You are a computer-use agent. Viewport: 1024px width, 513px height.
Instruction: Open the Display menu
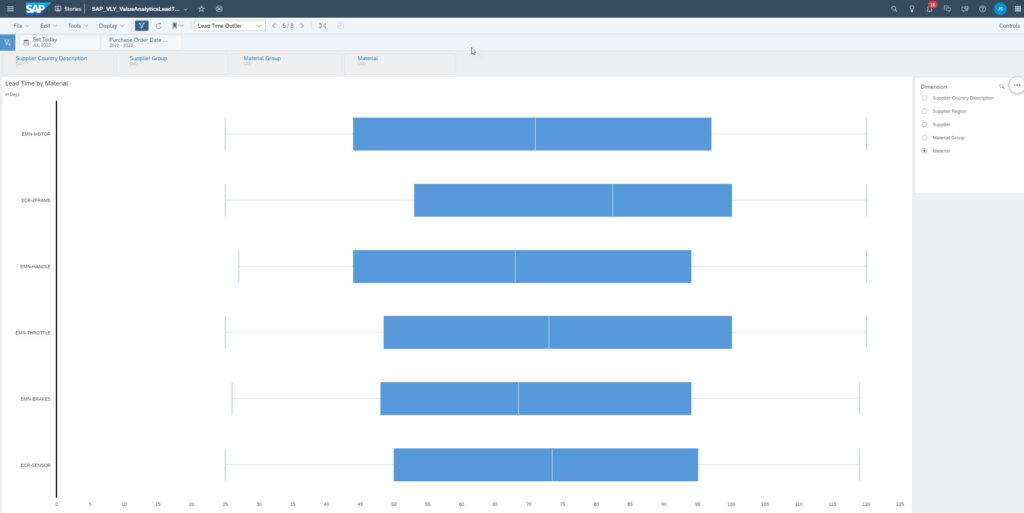click(x=111, y=25)
